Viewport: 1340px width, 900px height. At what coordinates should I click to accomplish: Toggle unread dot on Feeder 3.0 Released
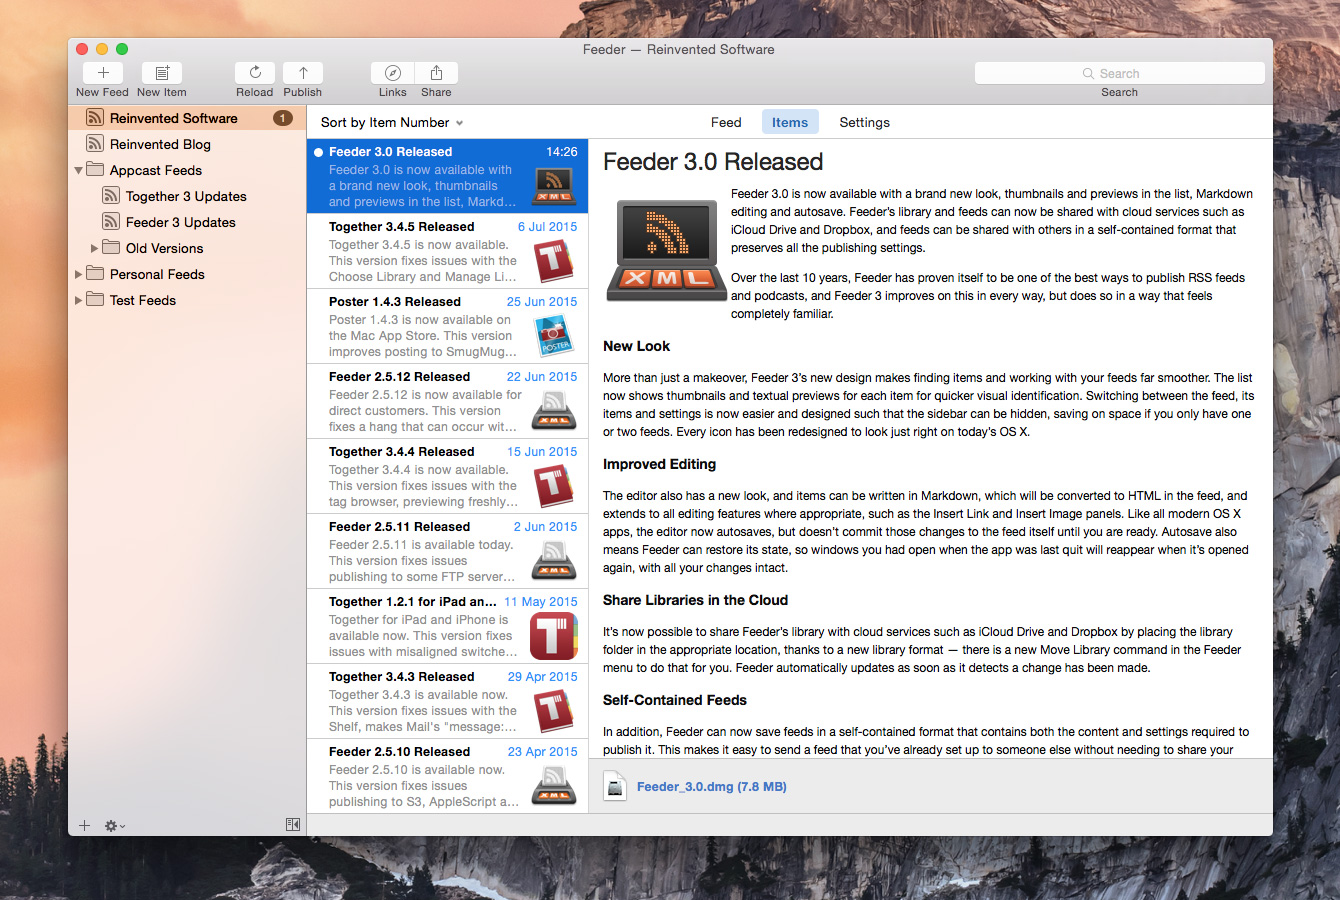318,152
